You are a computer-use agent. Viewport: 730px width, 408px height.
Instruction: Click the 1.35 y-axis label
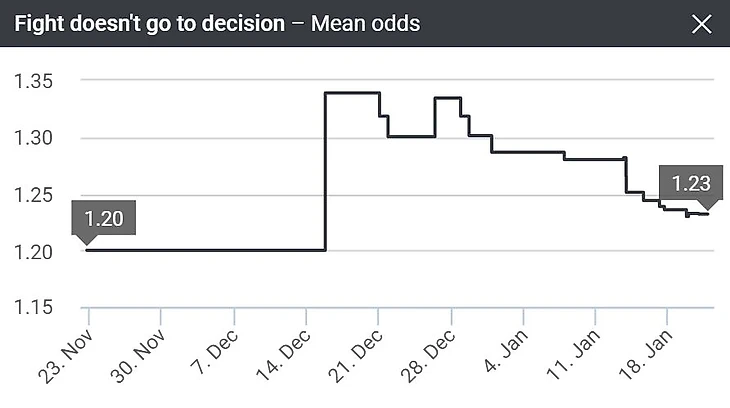[33, 81]
